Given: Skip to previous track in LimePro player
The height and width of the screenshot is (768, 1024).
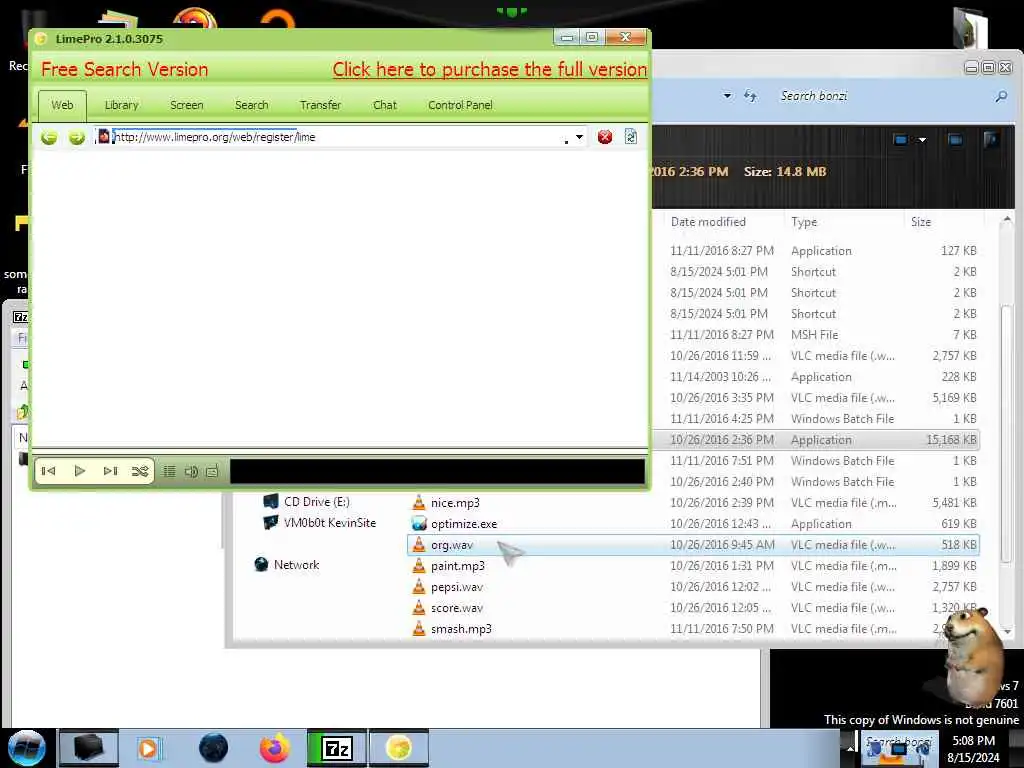Looking at the screenshot, I should point(48,471).
